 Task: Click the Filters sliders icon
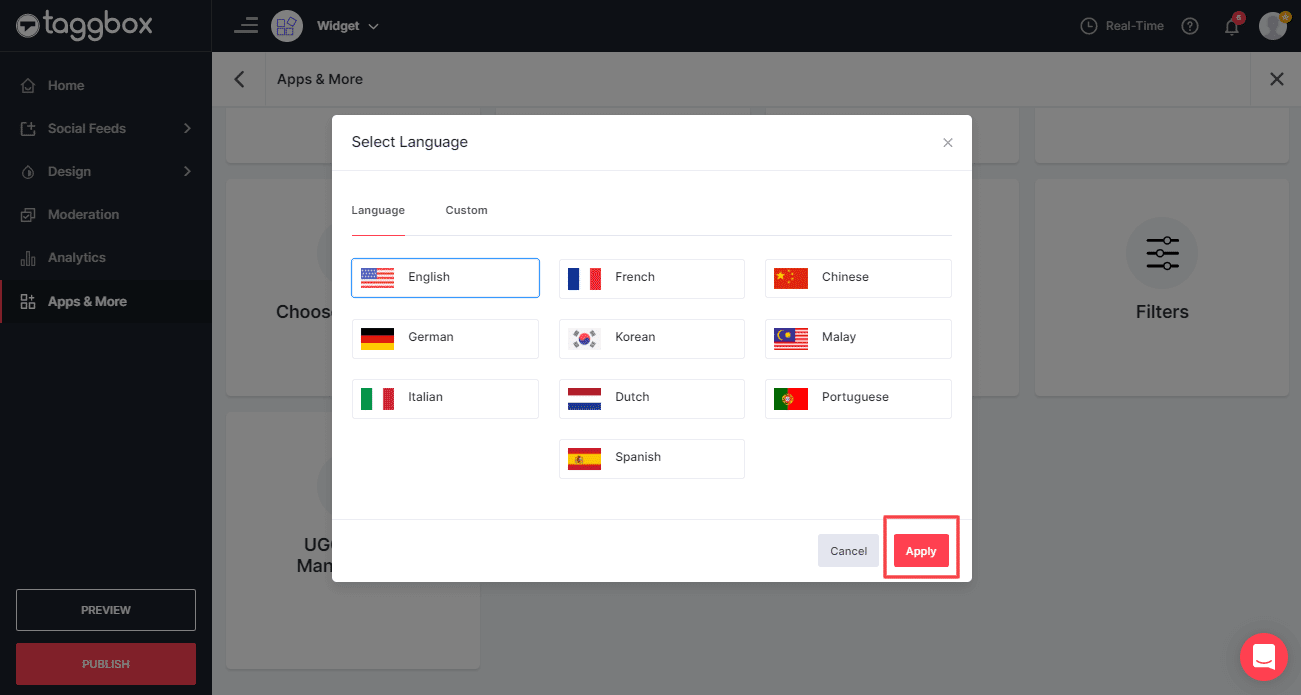point(1162,253)
